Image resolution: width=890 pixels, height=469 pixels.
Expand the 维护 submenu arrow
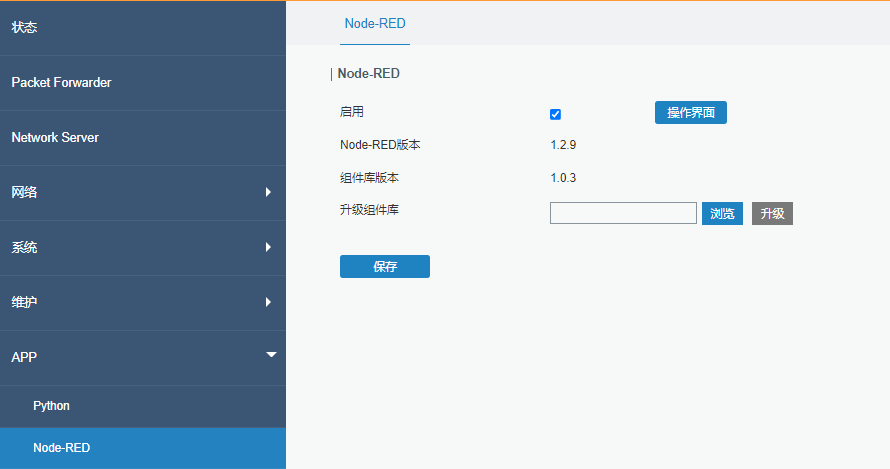click(x=268, y=302)
